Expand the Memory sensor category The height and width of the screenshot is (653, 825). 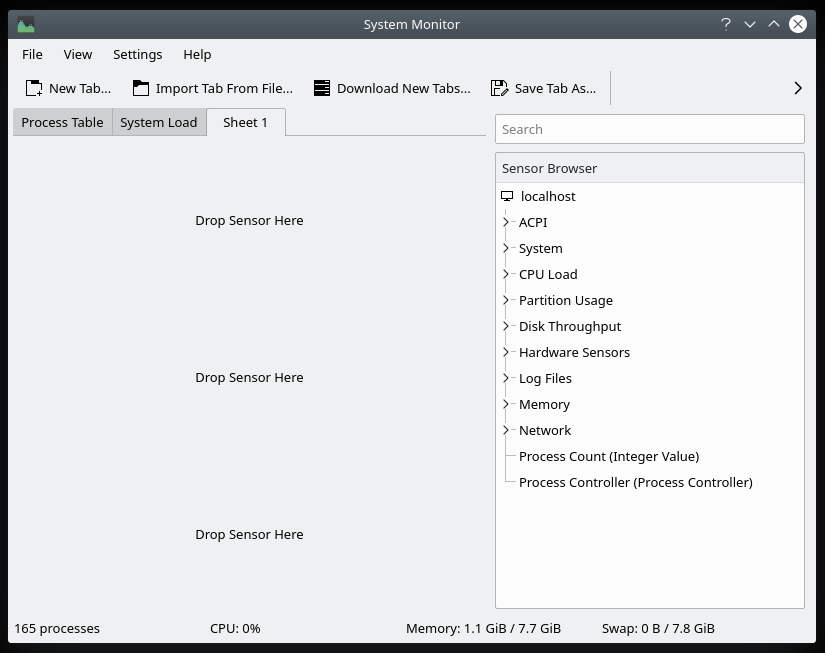coord(506,404)
